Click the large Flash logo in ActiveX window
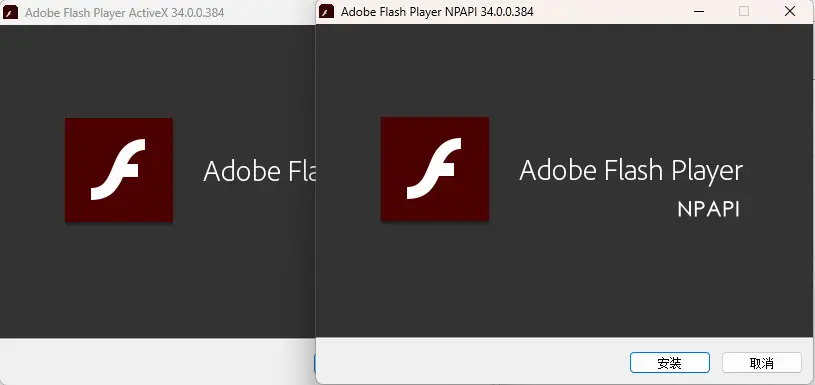 pyautogui.click(x=119, y=170)
